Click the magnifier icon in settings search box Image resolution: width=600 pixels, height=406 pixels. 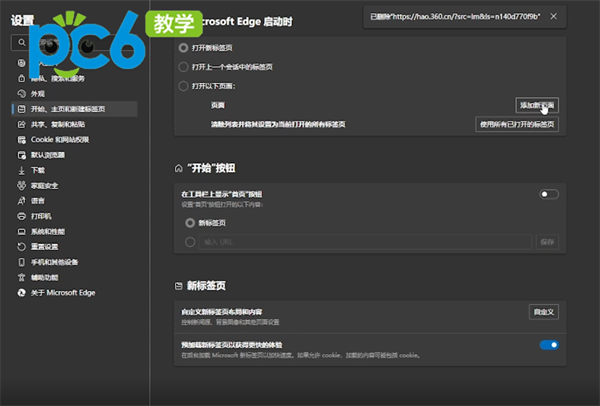(x=21, y=42)
